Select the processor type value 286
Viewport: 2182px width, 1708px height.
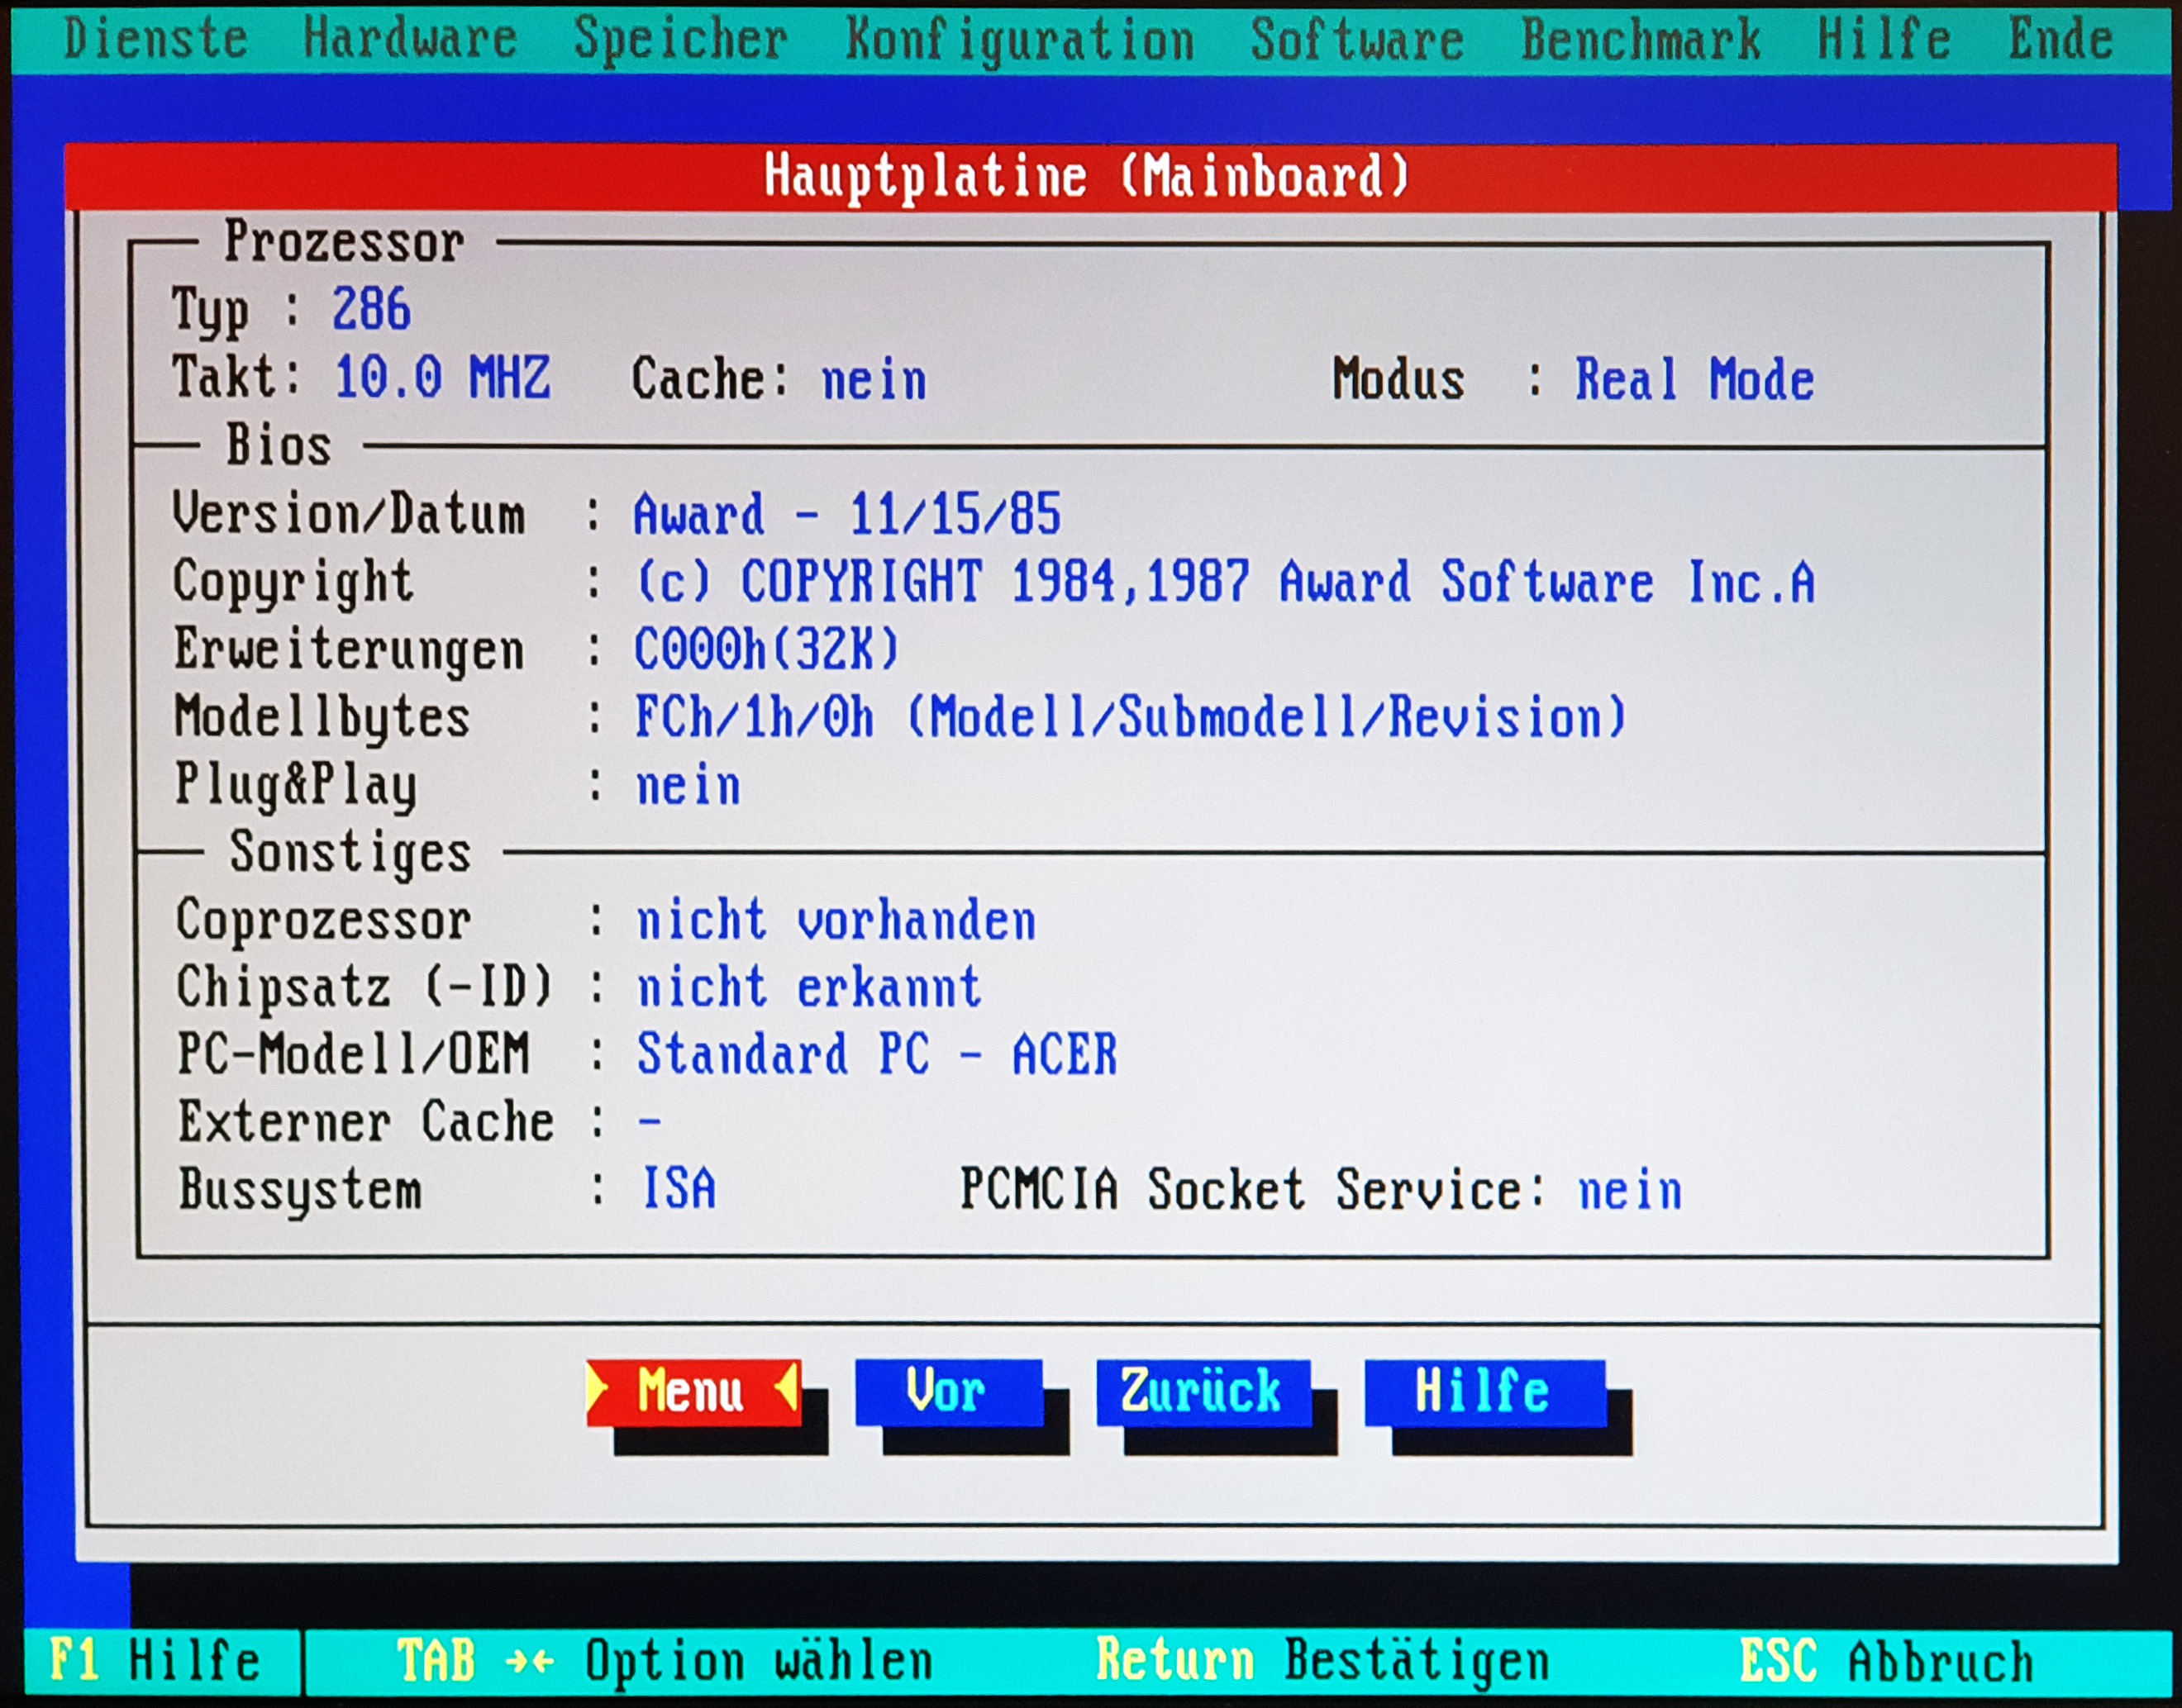point(371,309)
